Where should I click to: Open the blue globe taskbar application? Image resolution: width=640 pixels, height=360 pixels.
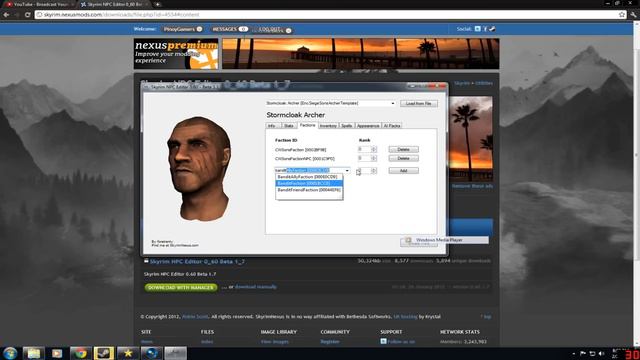(151, 353)
